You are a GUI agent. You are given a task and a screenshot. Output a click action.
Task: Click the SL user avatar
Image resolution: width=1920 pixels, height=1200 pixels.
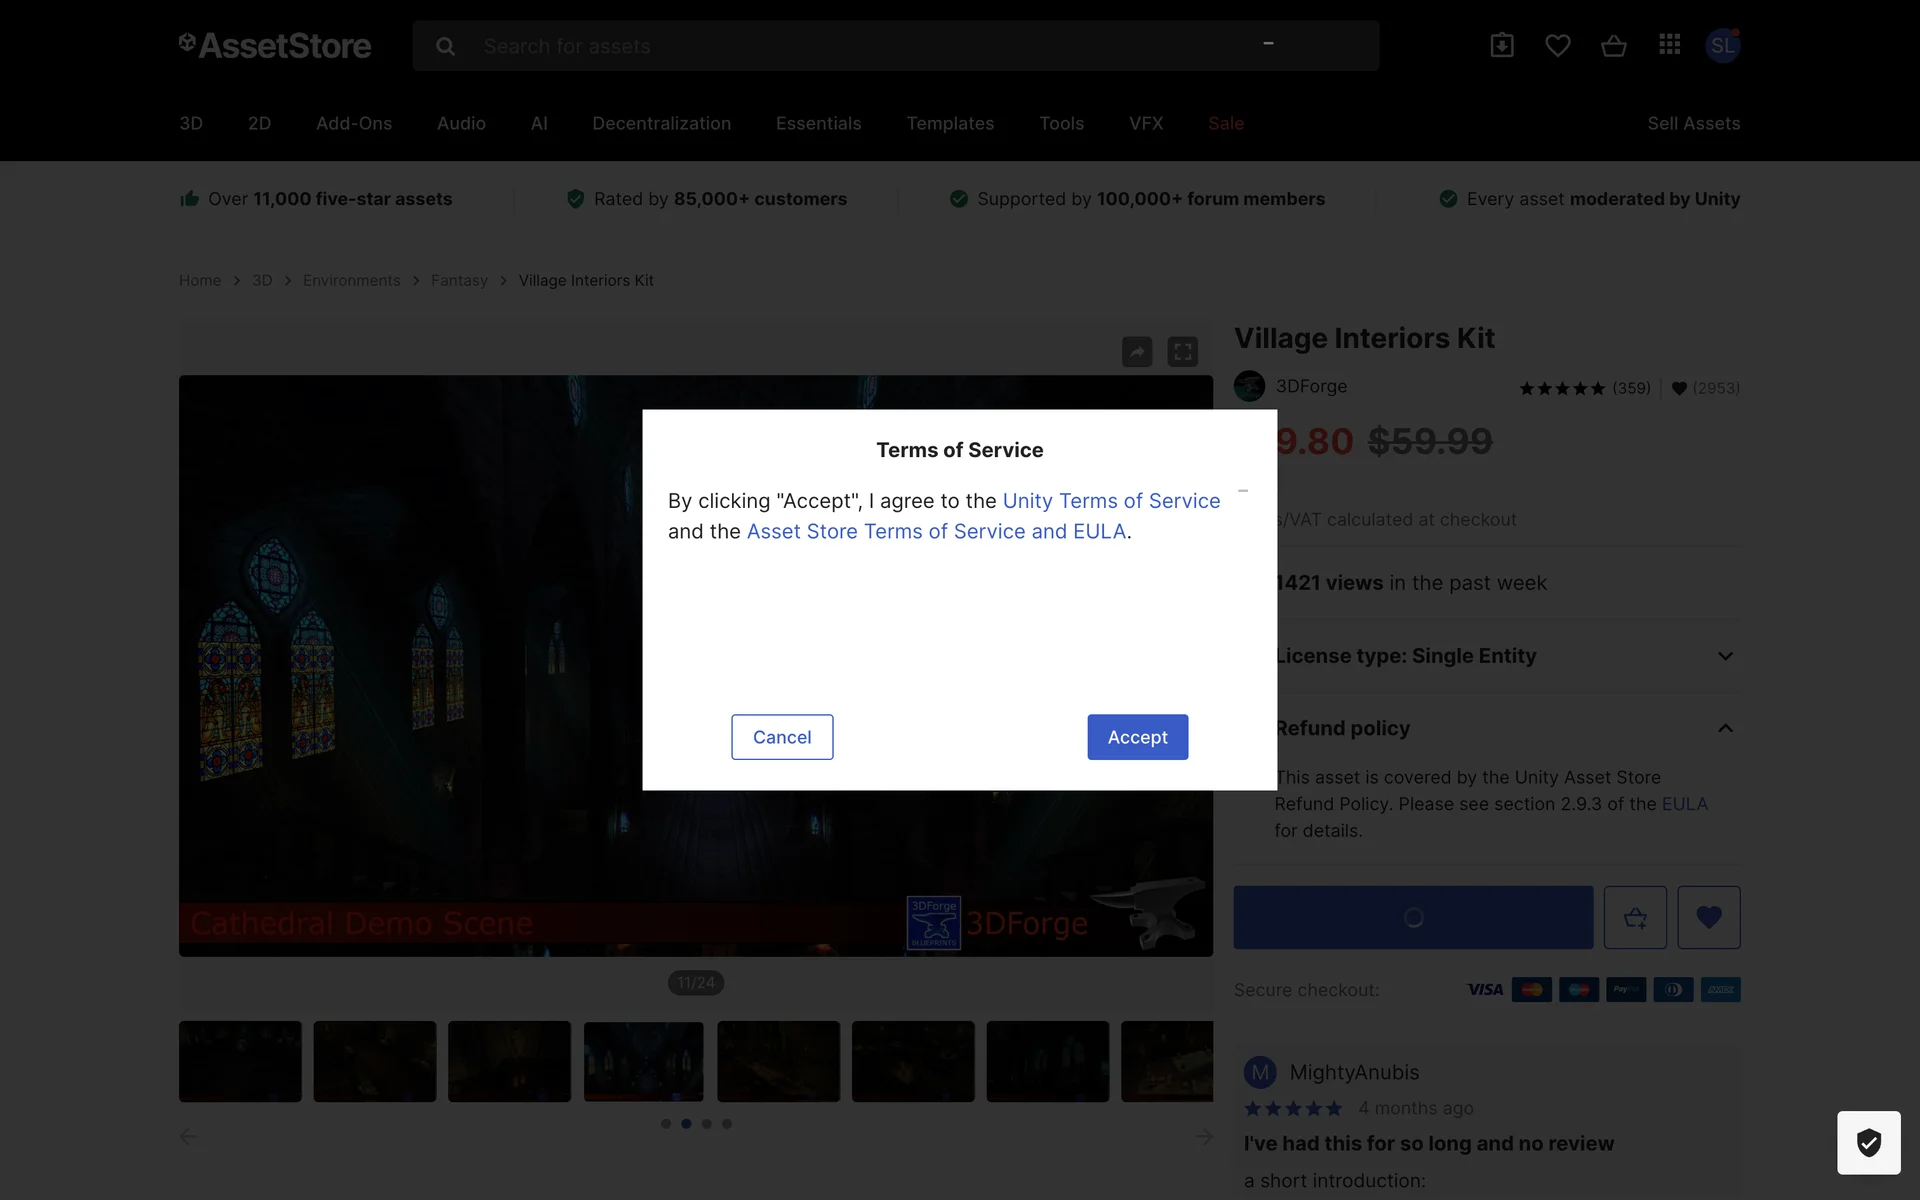[x=1722, y=45]
